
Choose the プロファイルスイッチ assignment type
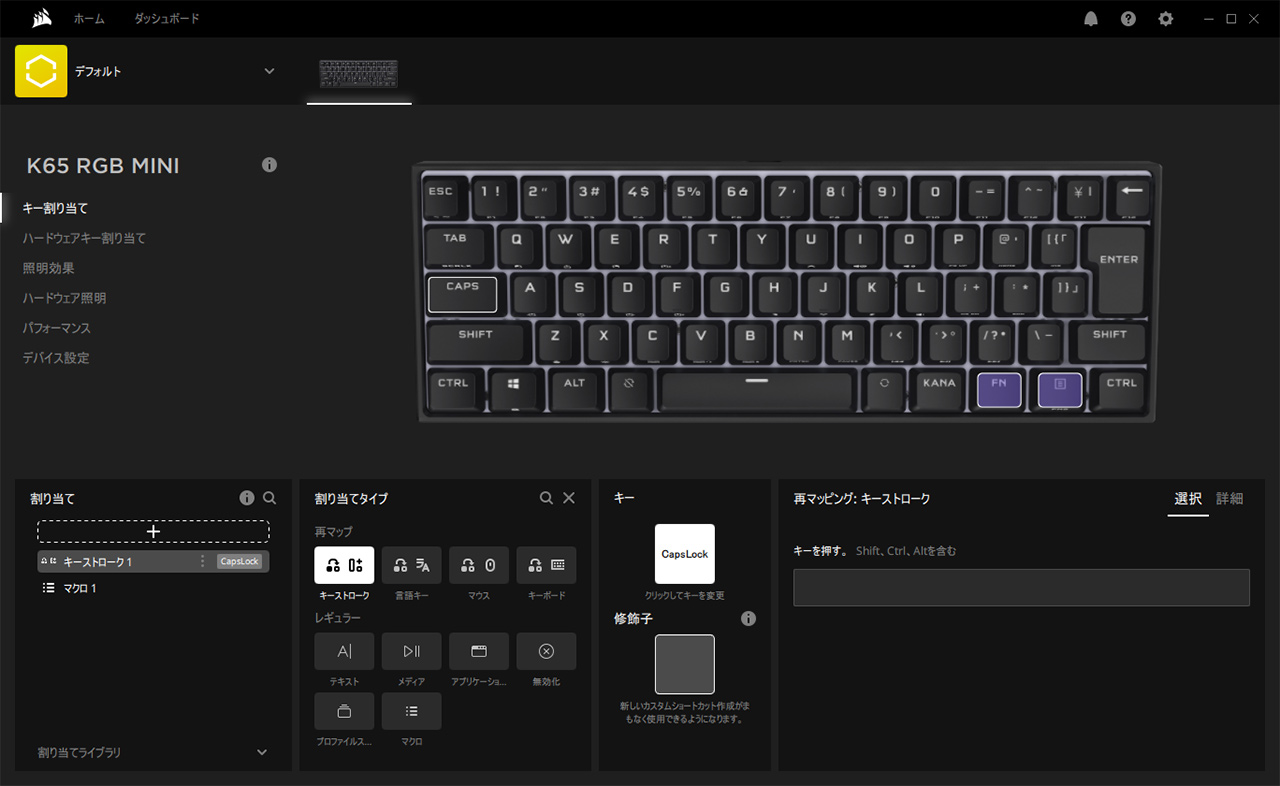click(x=344, y=711)
